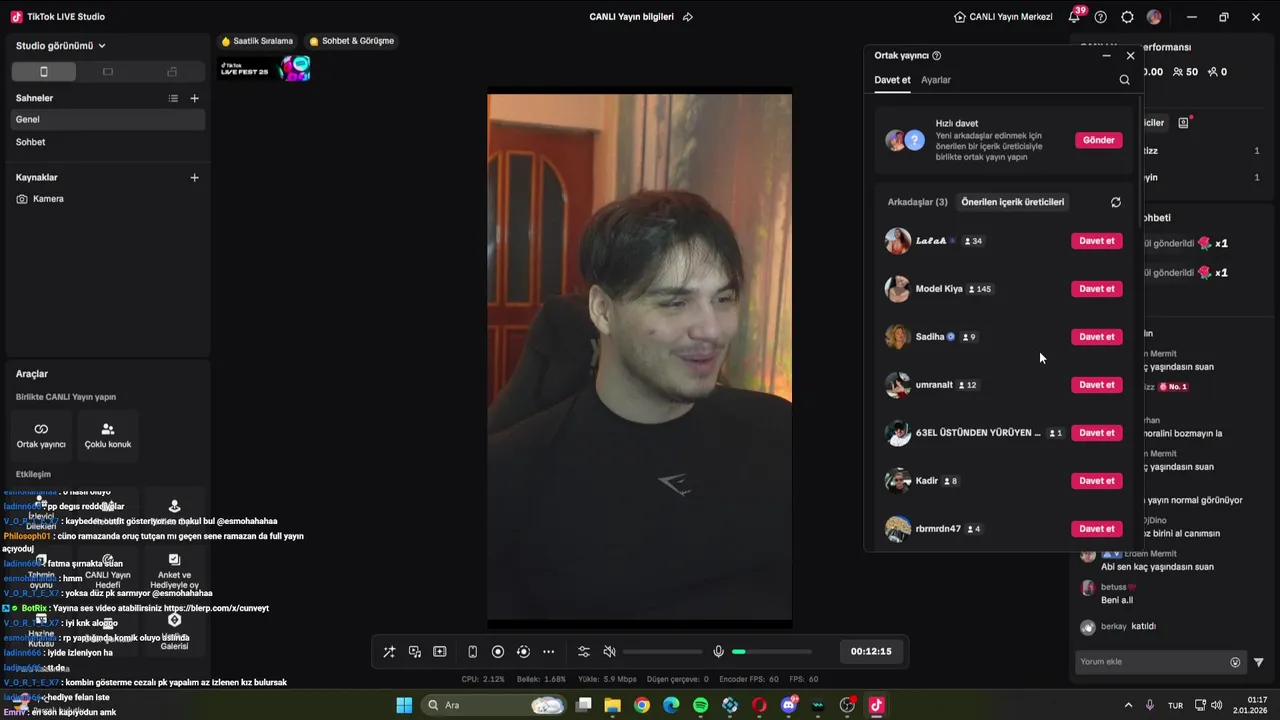1280x720 pixels.
Task: Share via icon next to CANLI Yayın bilgileri
Action: tap(687, 17)
